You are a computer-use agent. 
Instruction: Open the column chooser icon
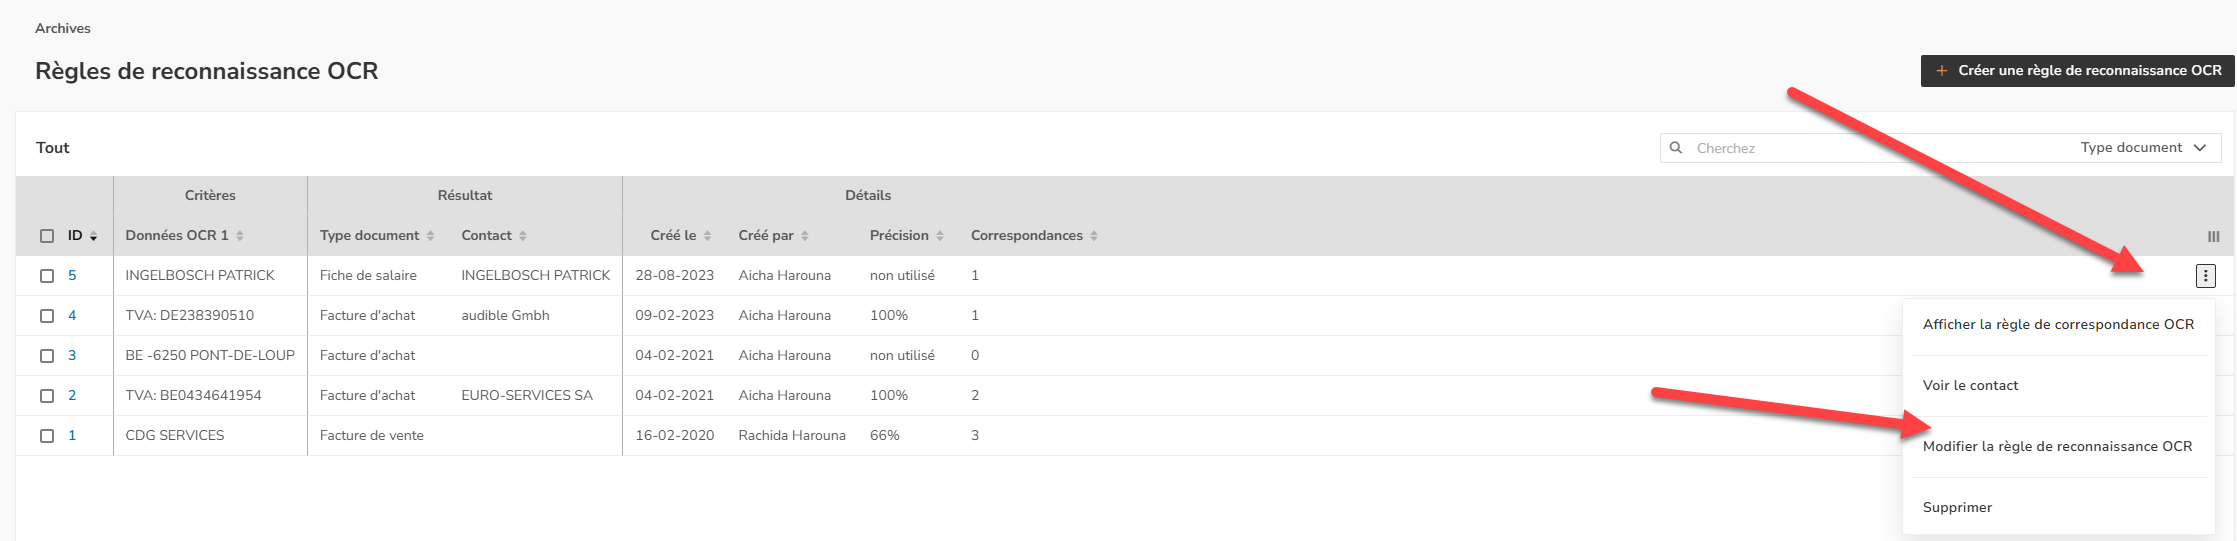(x=2213, y=237)
